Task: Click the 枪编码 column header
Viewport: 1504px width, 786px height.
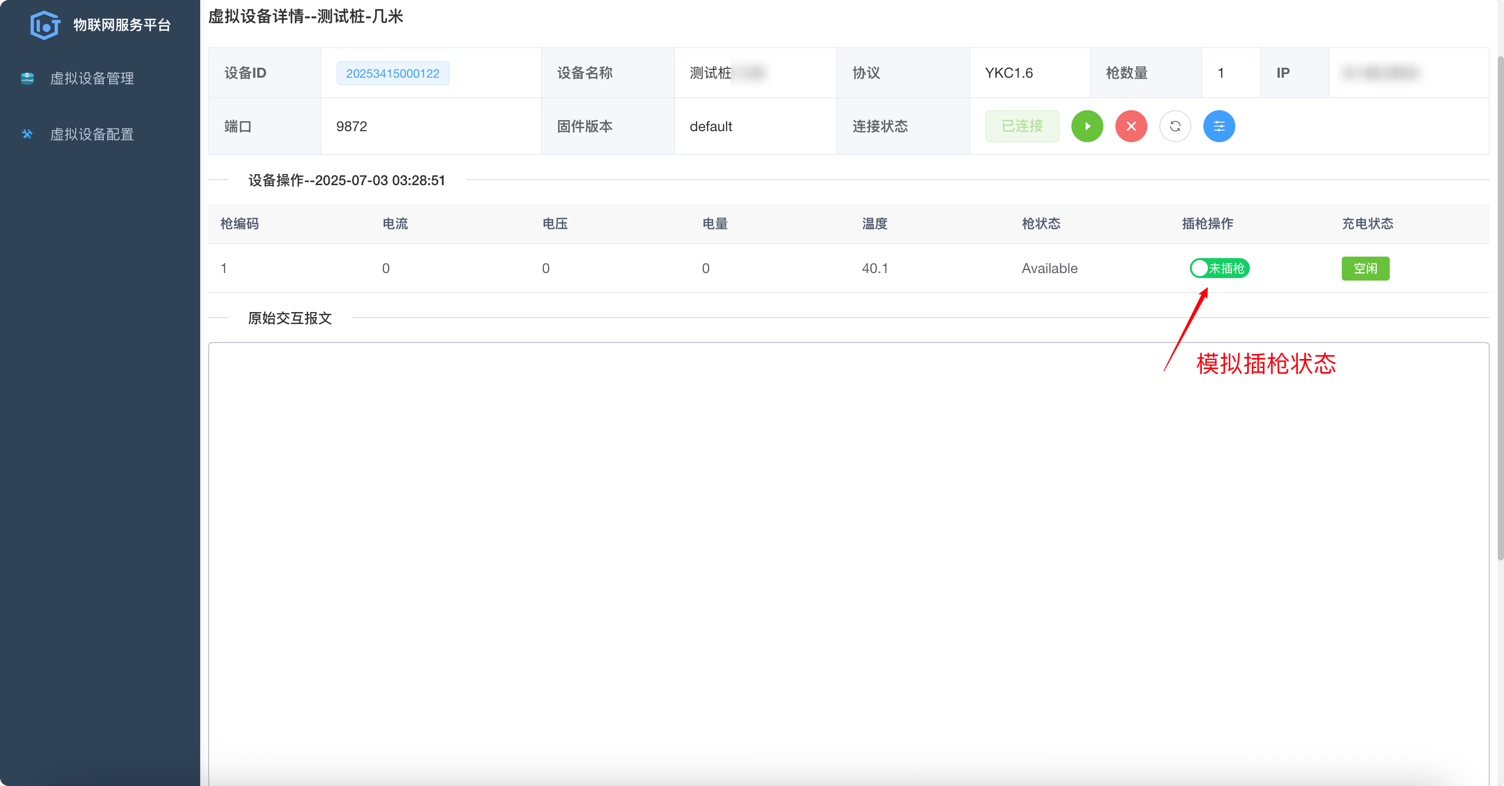Action: (240, 224)
